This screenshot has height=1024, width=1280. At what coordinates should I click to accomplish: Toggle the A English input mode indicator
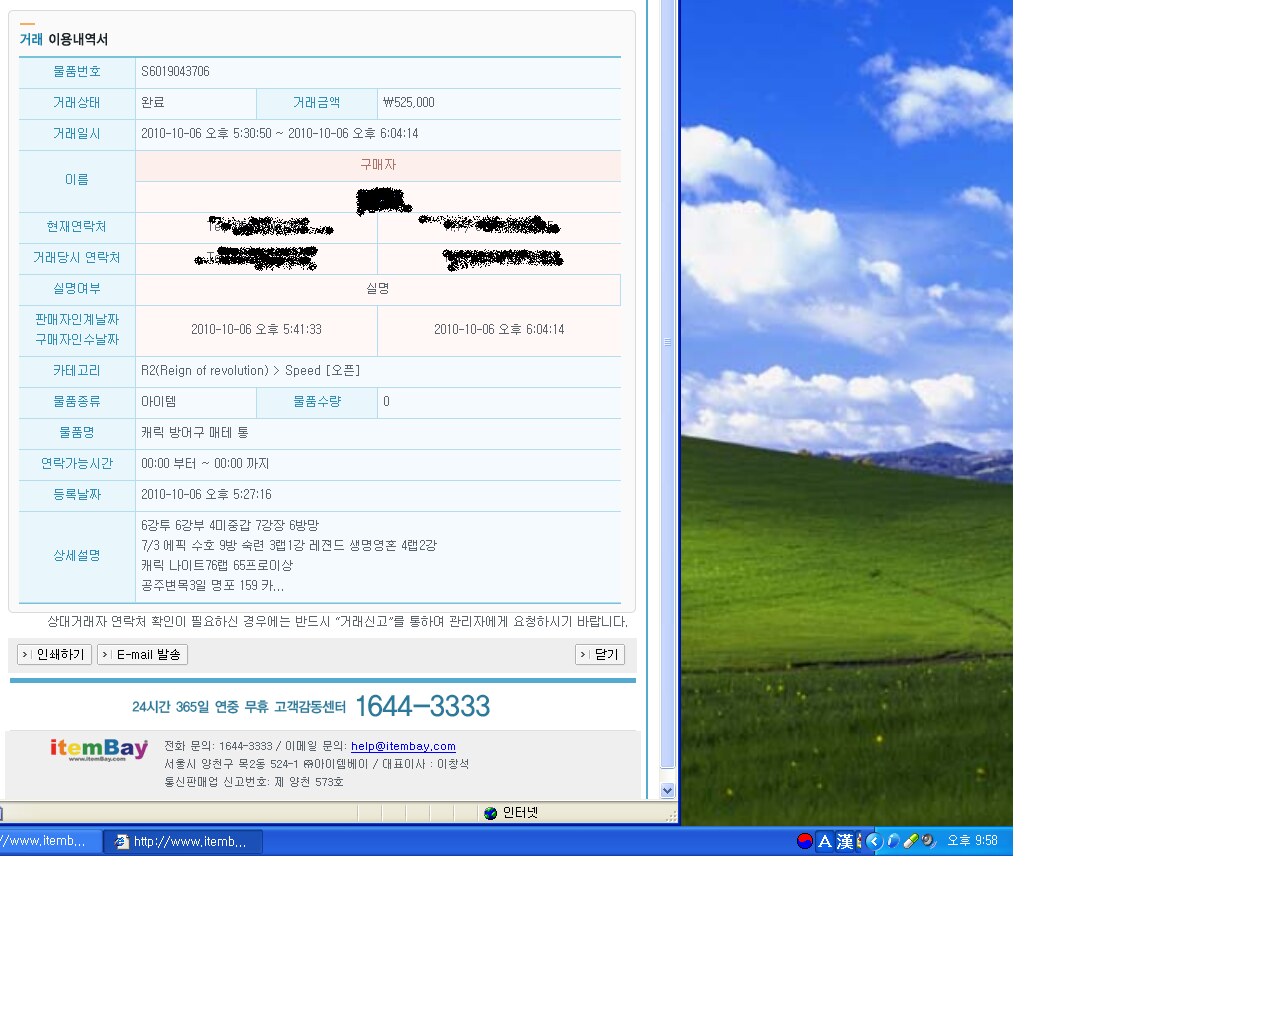pos(825,841)
